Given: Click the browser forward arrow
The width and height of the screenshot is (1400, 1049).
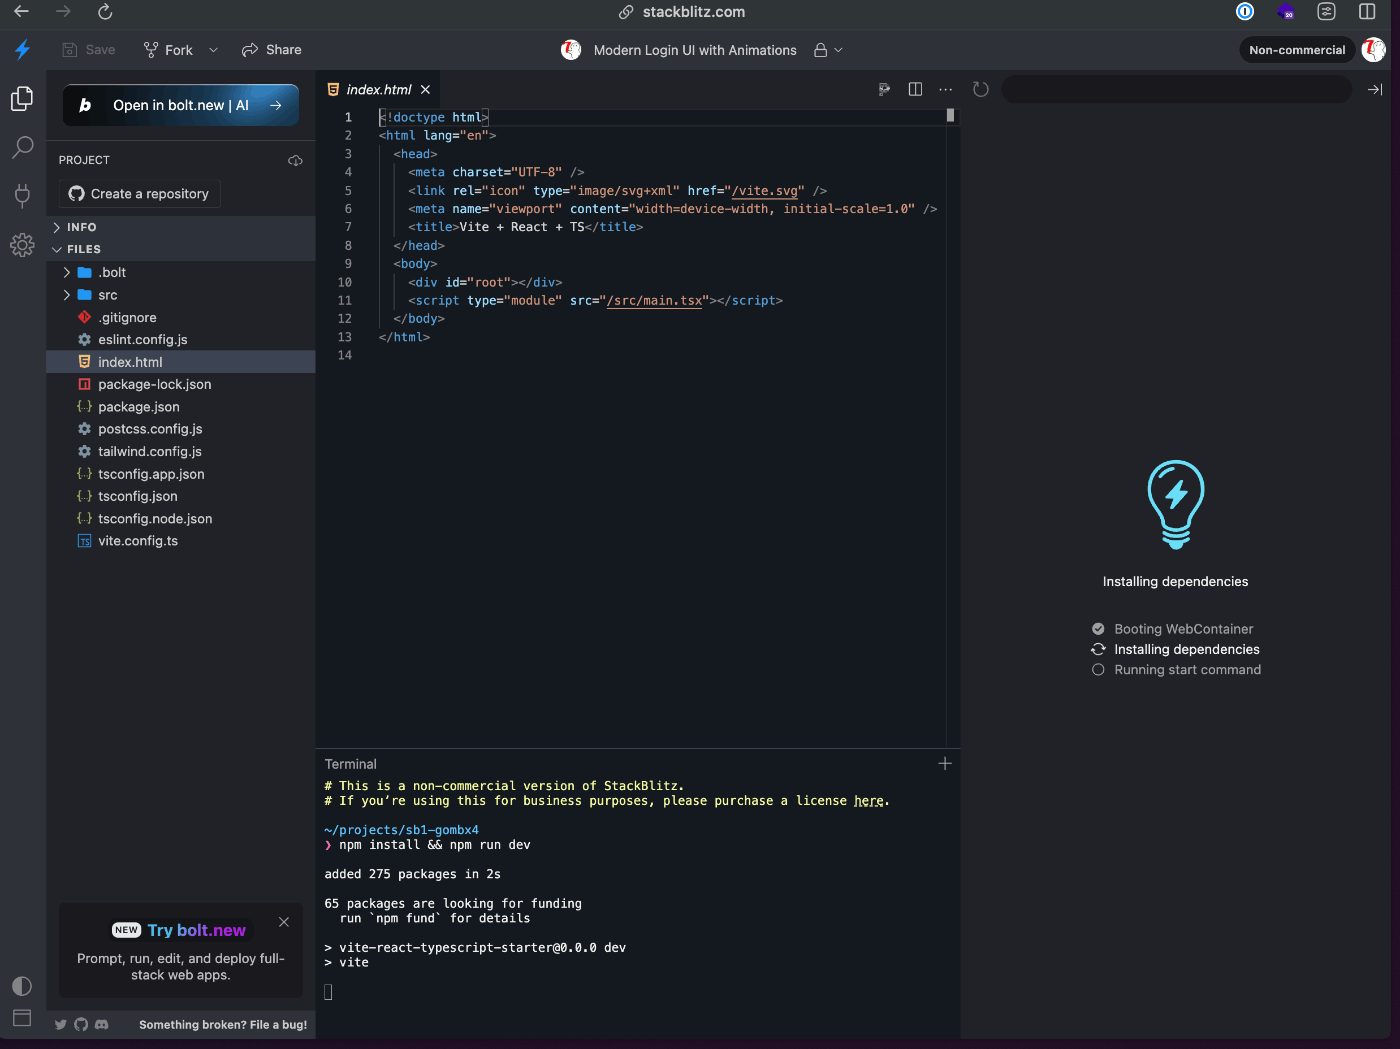Looking at the screenshot, I should 63,11.
